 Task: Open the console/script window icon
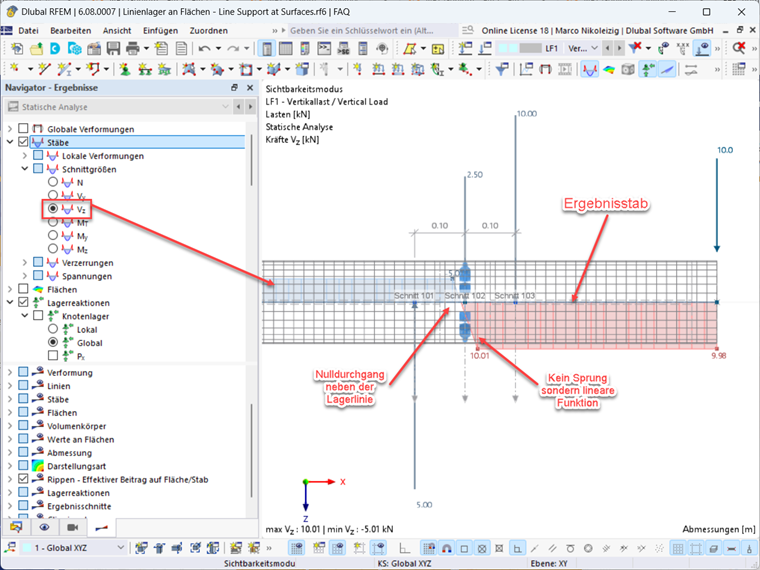coord(324,48)
